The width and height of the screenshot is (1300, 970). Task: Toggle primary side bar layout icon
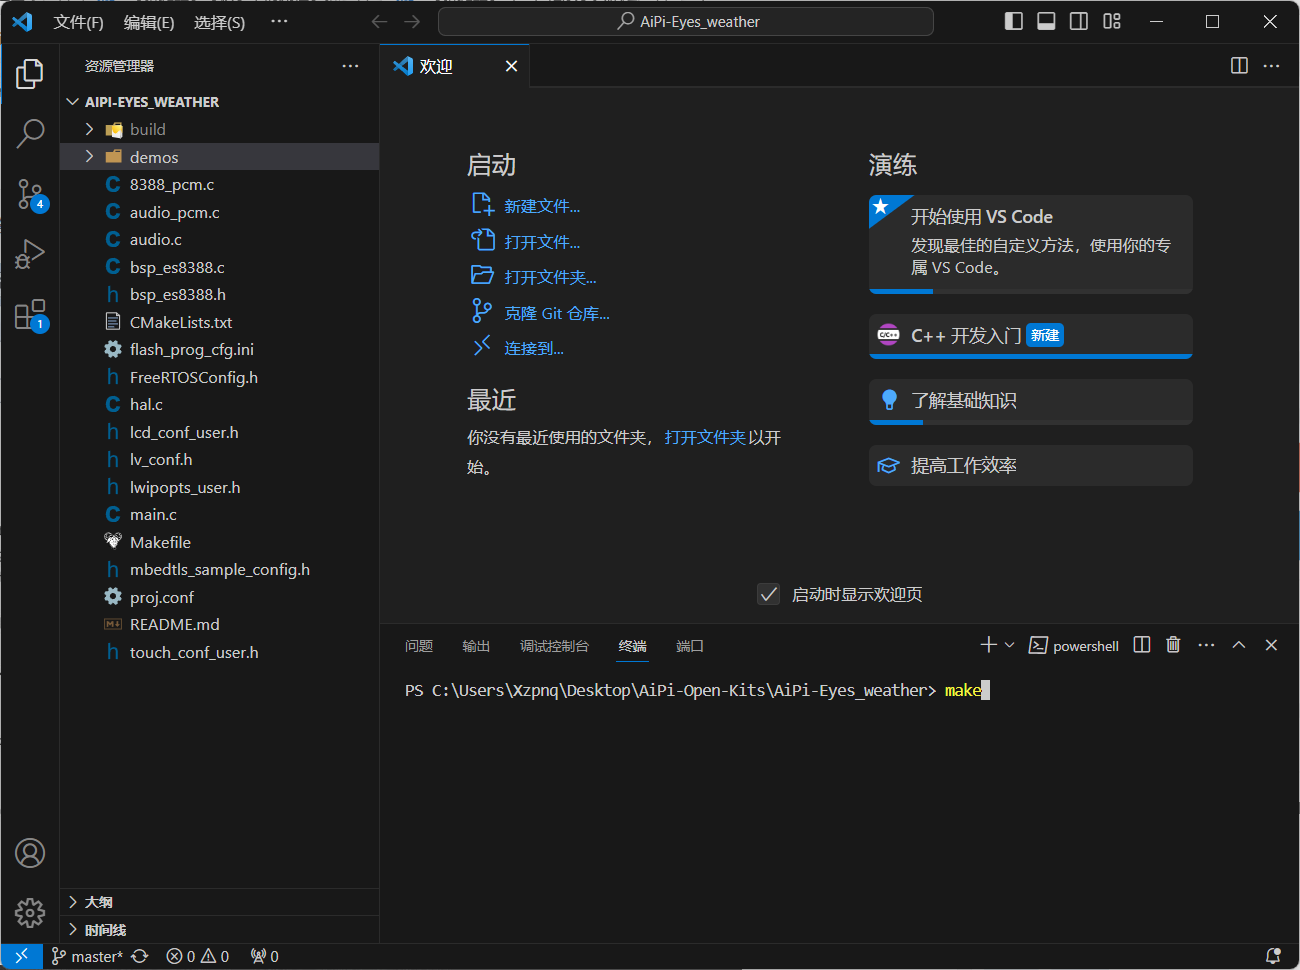click(x=1013, y=21)
